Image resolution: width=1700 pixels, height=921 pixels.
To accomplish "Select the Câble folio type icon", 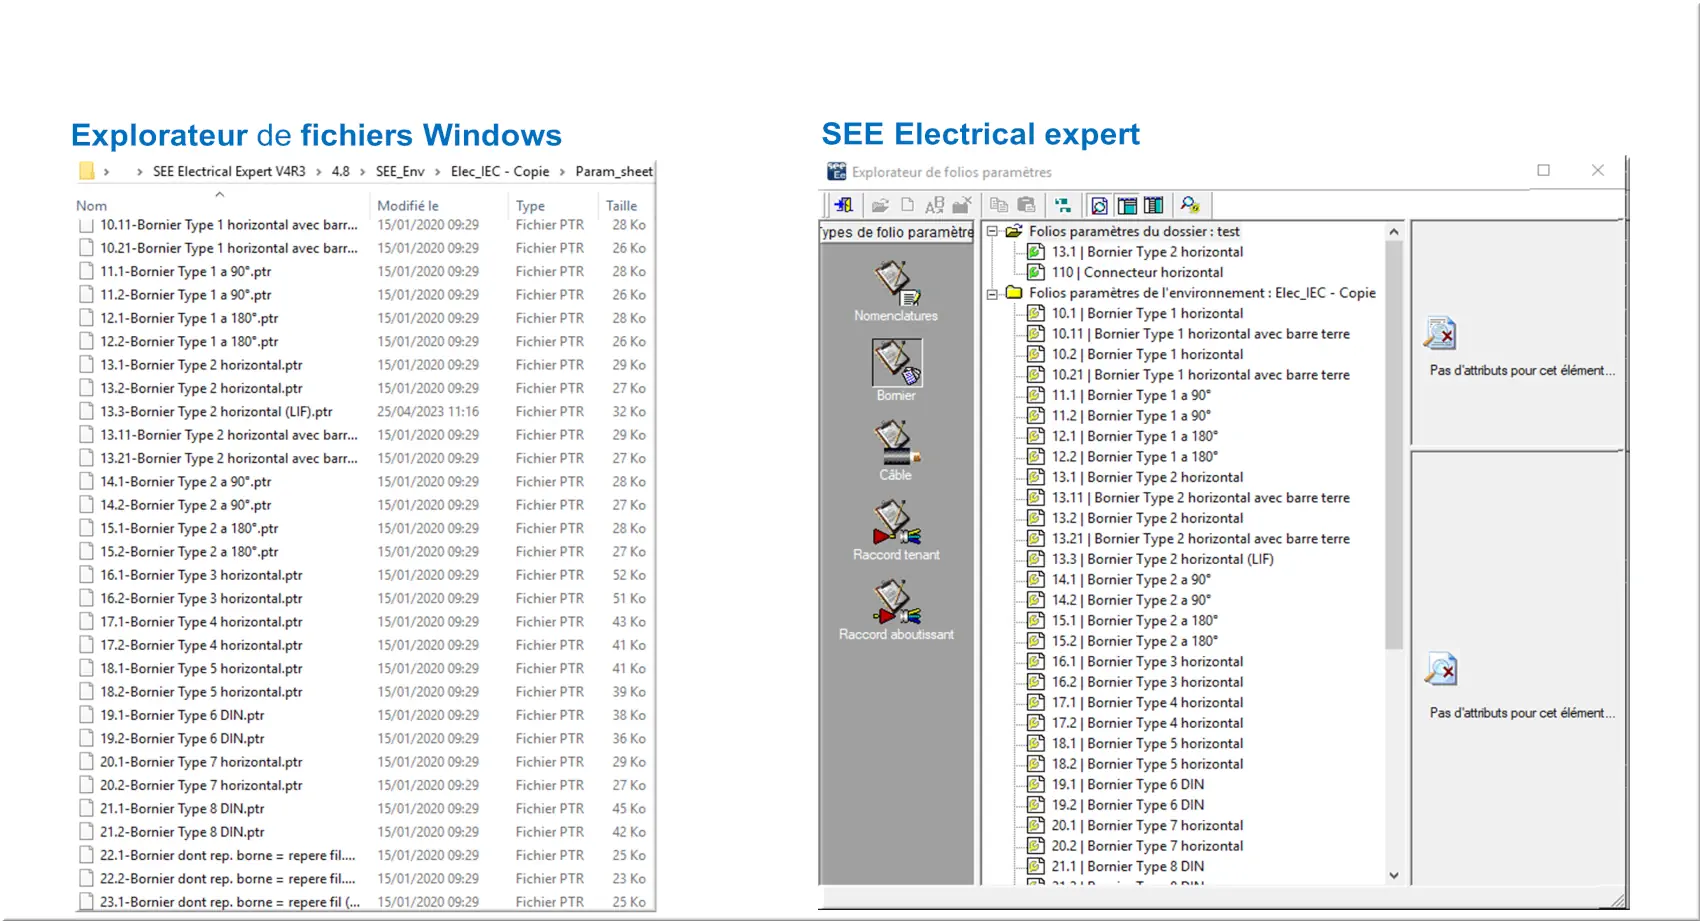I will point(896,442).
